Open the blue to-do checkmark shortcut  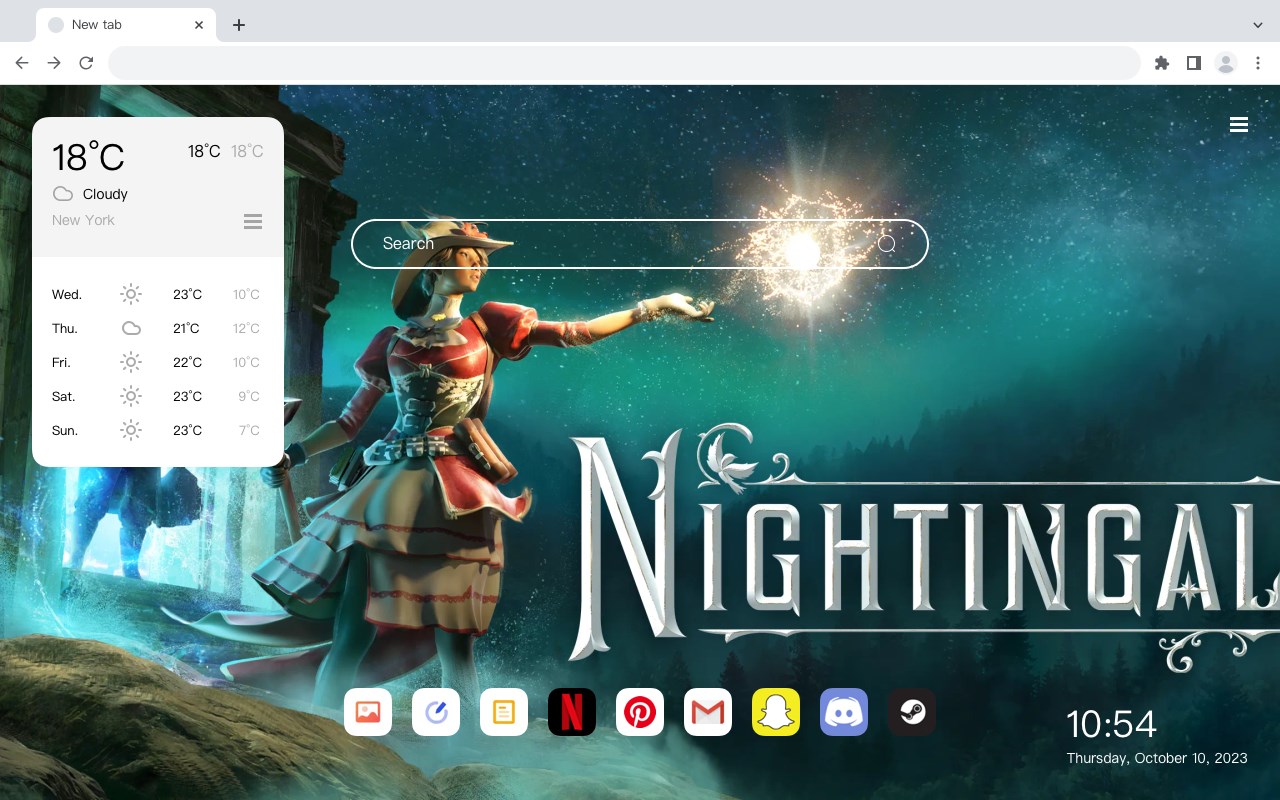point(436,712)
